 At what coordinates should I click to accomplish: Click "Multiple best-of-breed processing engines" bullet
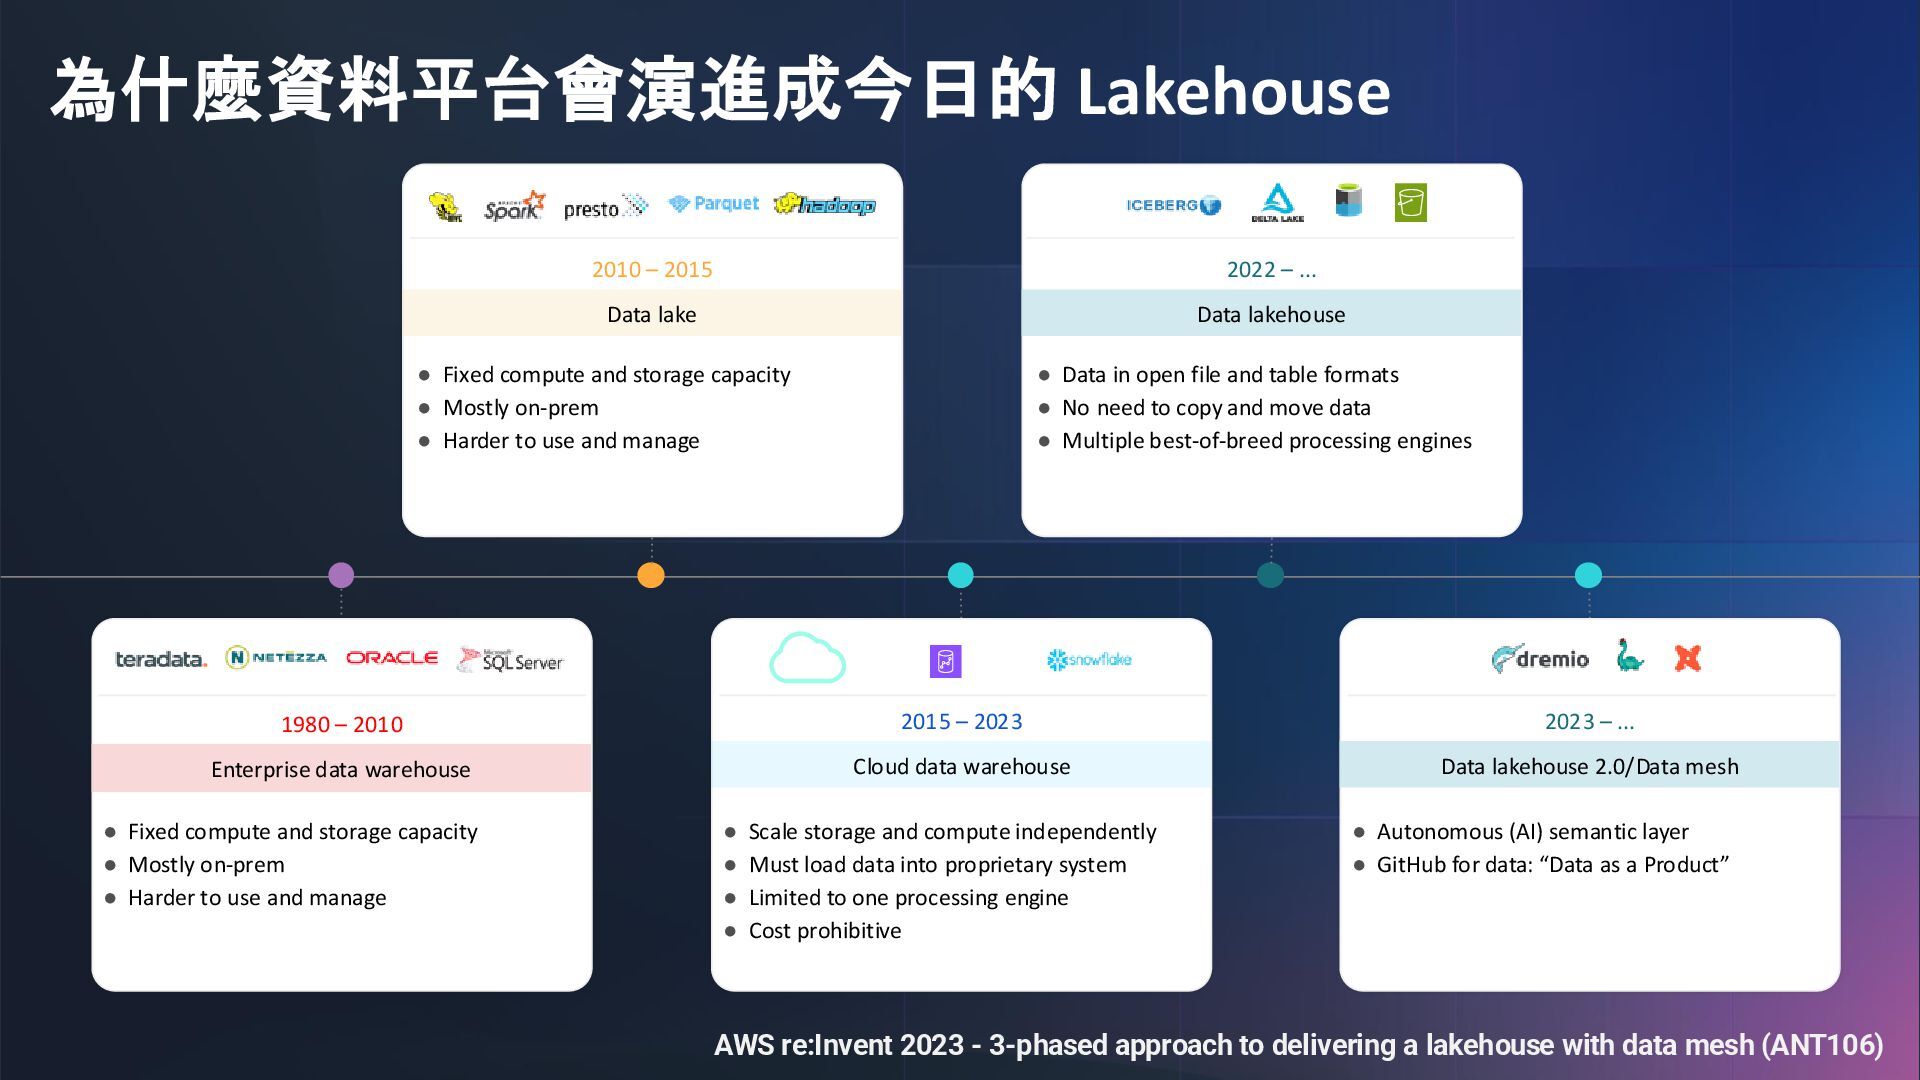tap(1267, 441)
